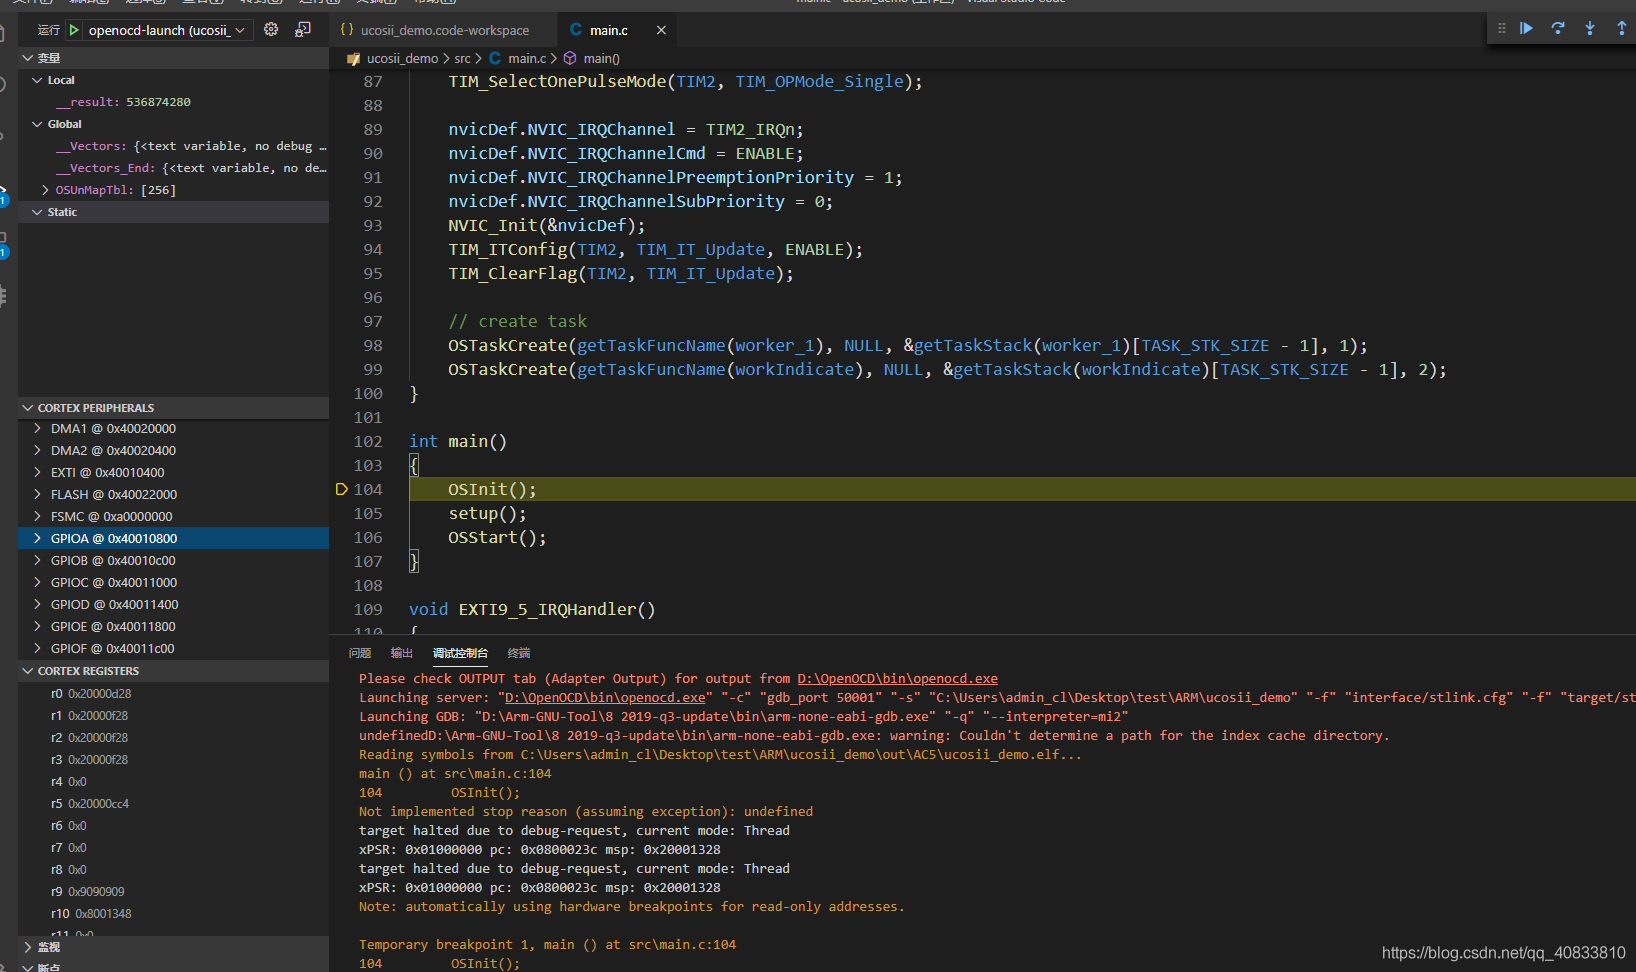The height and width of the screenshot is (972, 1636).
Task: Click line number 105 in the gutter
Action: (368, 513)
